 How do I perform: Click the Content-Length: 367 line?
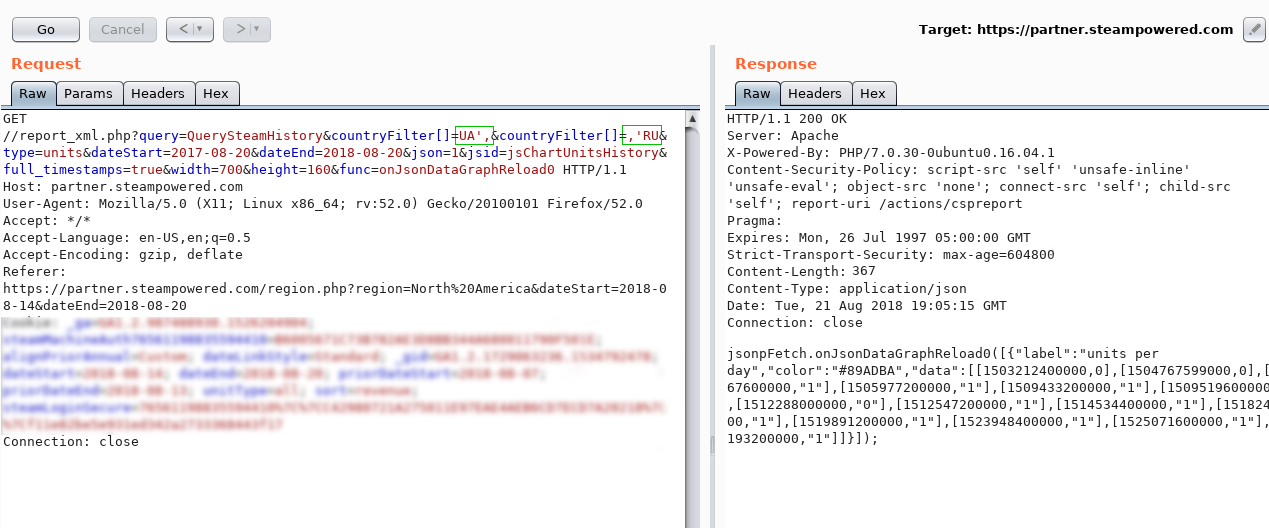[x=801, y=272]
